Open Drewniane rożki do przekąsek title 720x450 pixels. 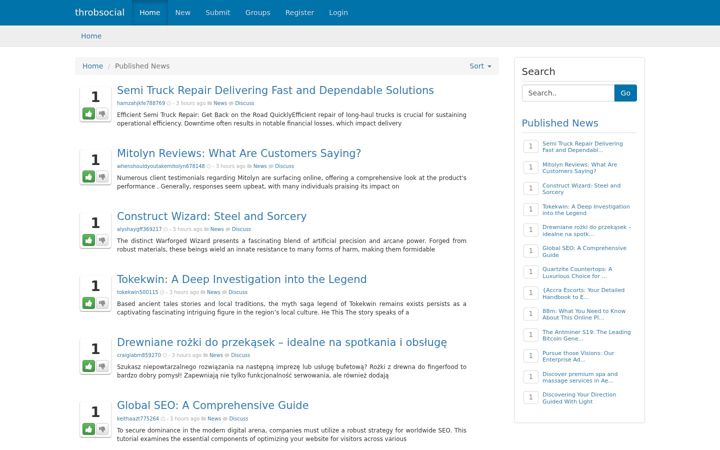pyautogui.click(x=281, y=342)
